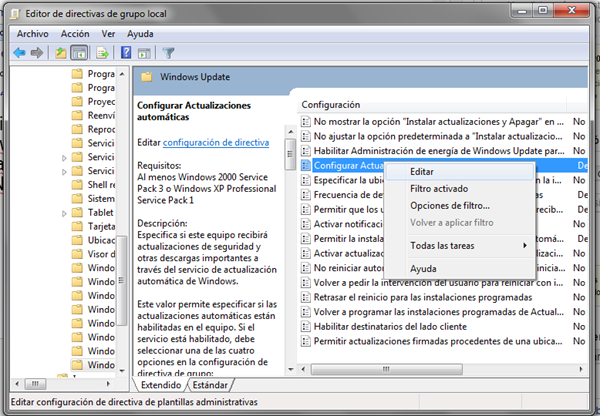600x416 pixels.
Task: Toggle the show/hide console tree icon
Action: click(x=79, y=52)
